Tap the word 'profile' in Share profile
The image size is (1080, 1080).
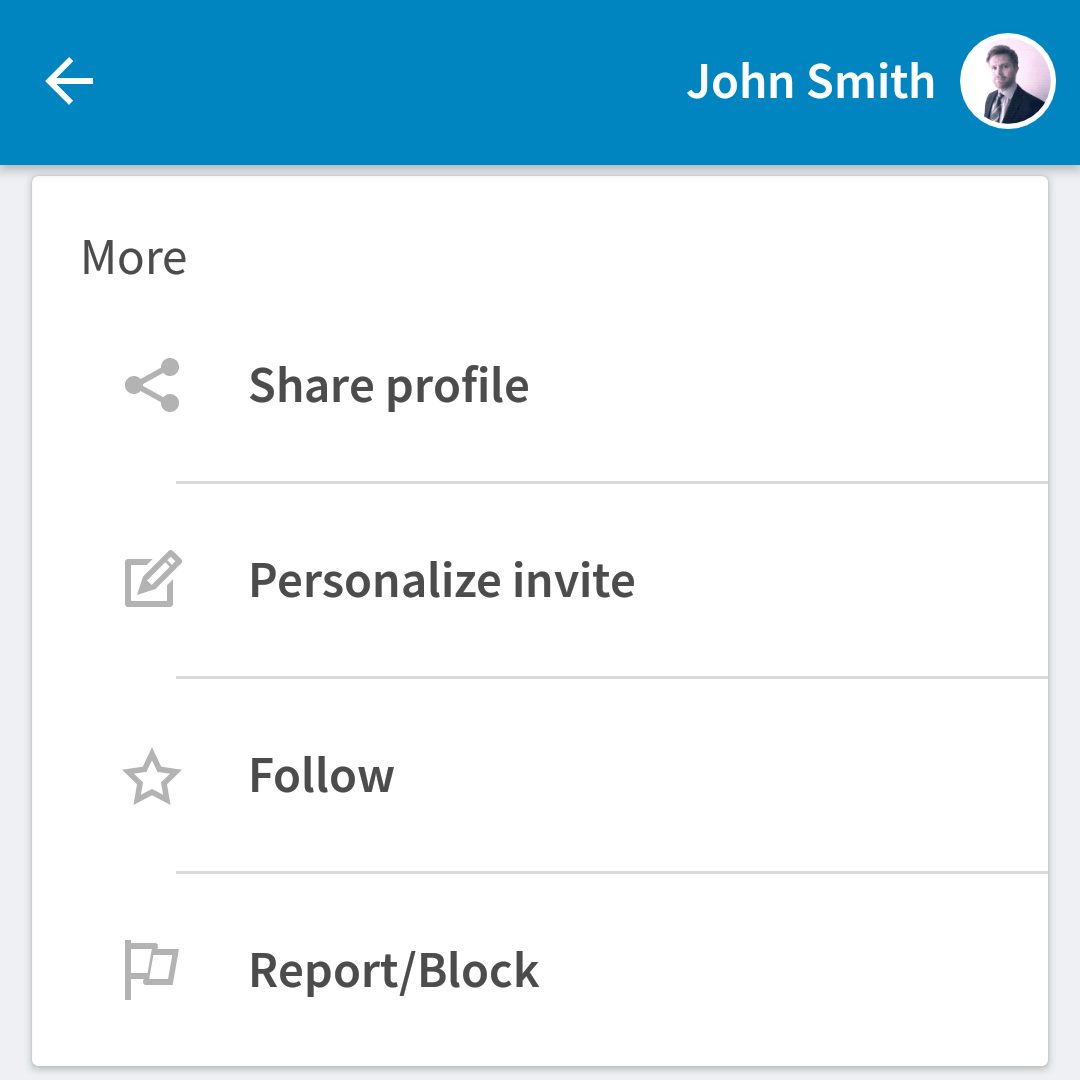click(457, 387)
